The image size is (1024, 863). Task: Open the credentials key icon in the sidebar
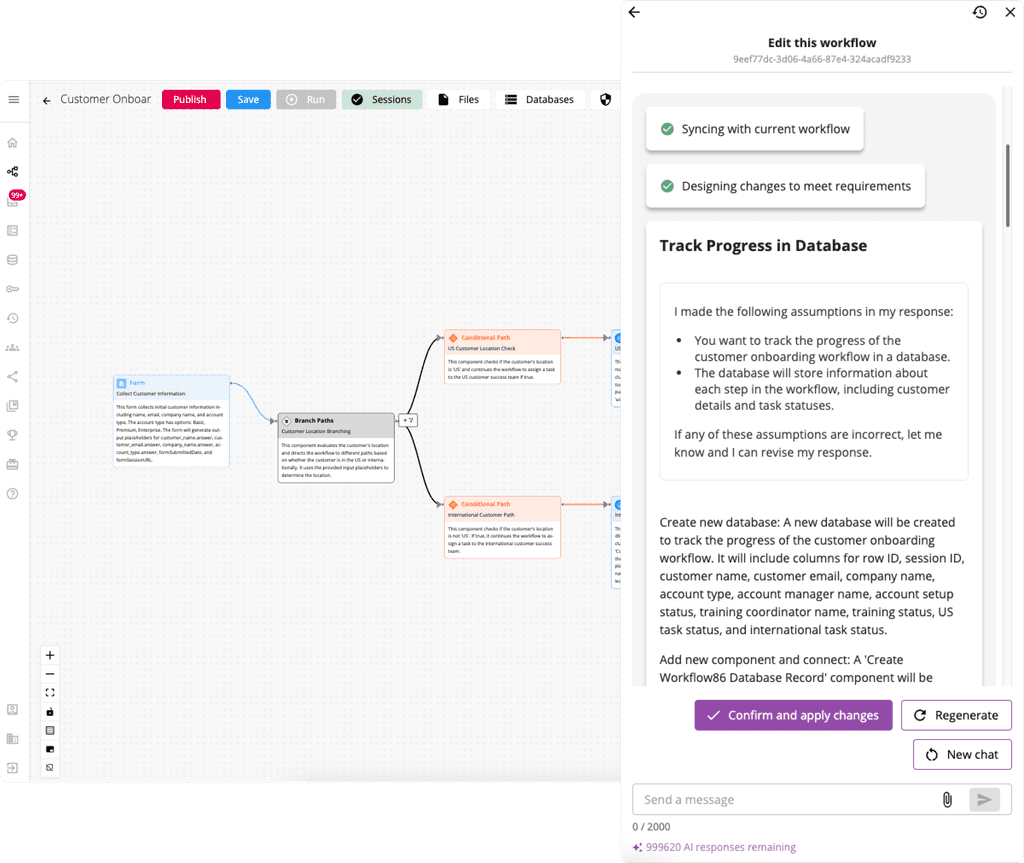(13, 288)
